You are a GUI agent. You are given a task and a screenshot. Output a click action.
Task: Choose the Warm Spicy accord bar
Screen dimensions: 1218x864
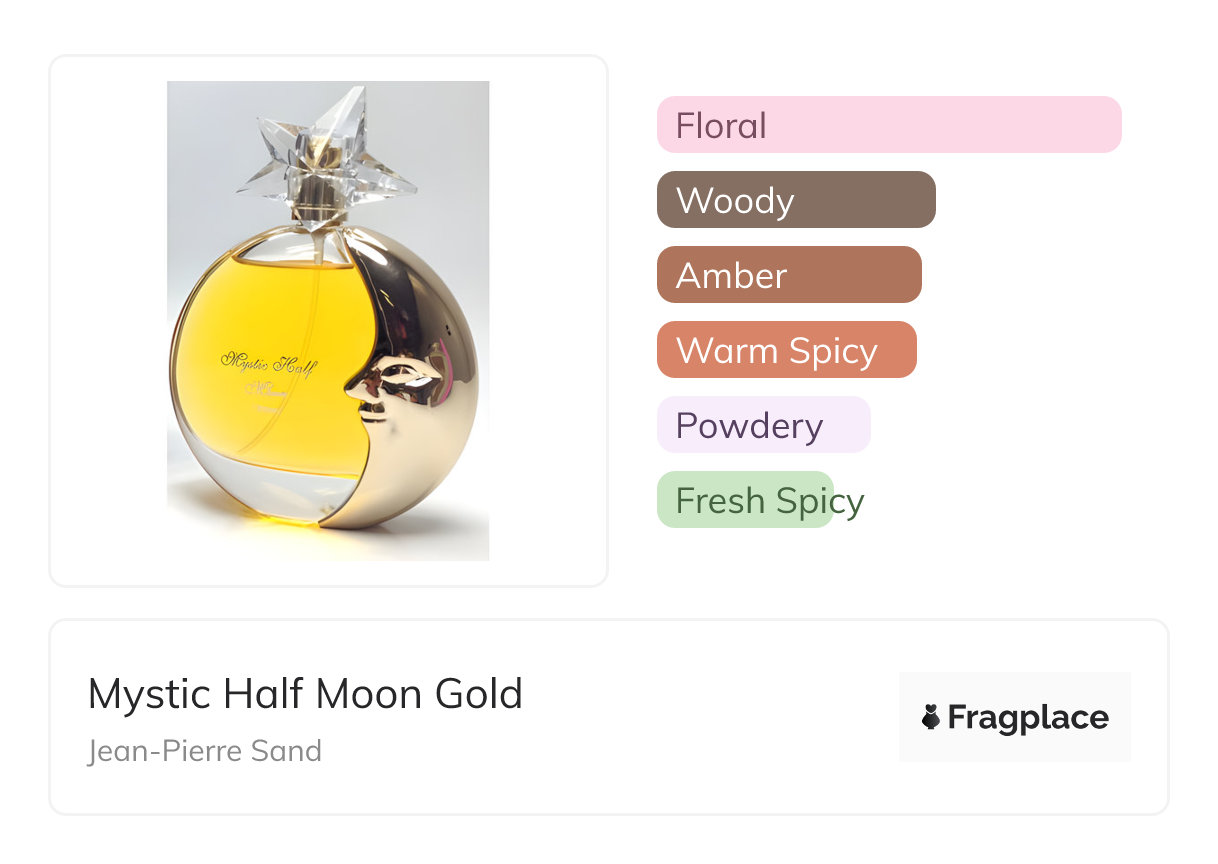[786, 350]
